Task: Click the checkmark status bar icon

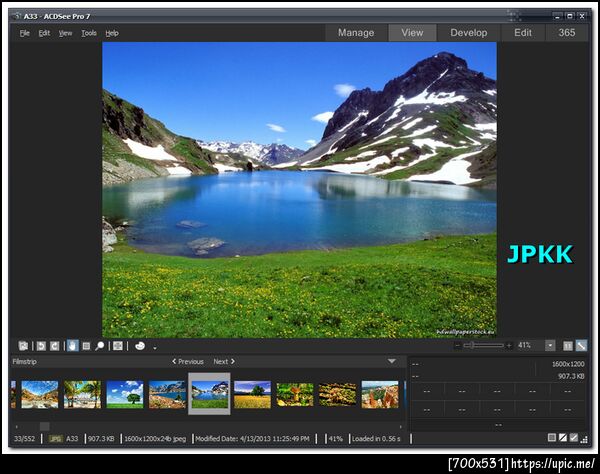Action: [x=574, y=438]
